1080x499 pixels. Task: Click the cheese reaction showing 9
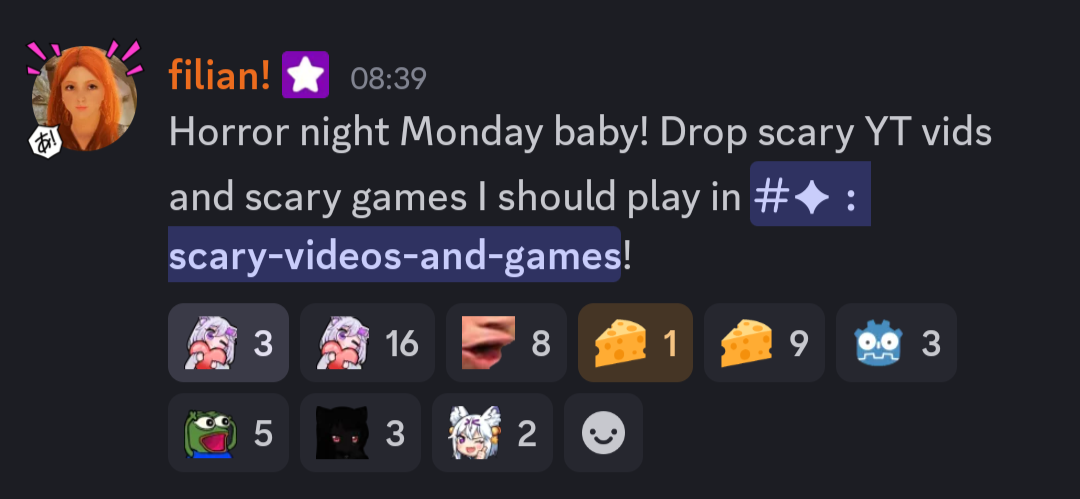point(764,343)
